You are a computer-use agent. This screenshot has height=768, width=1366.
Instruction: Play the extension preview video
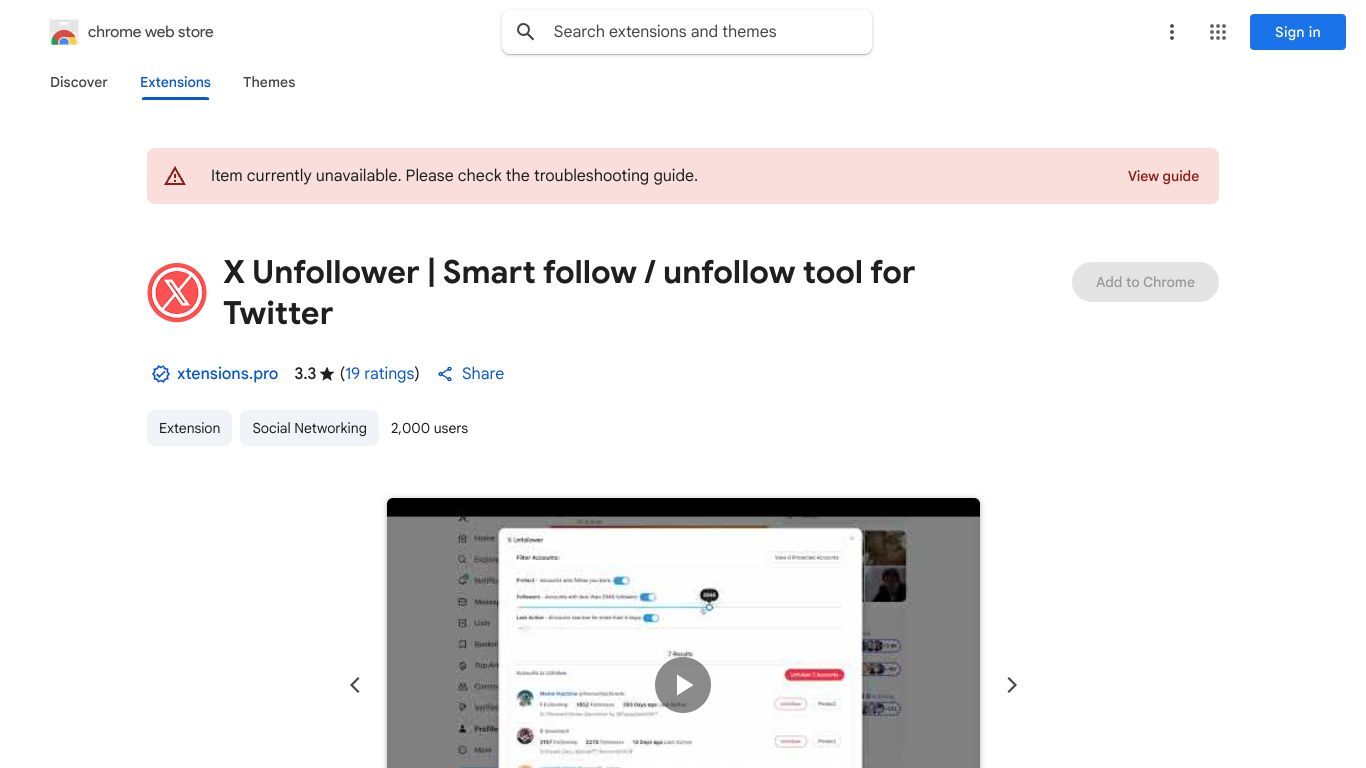(x=683, y=685)
